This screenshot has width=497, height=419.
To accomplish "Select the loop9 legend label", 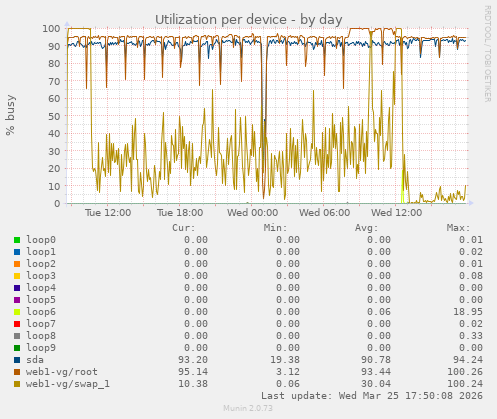I will click(41, 348).
